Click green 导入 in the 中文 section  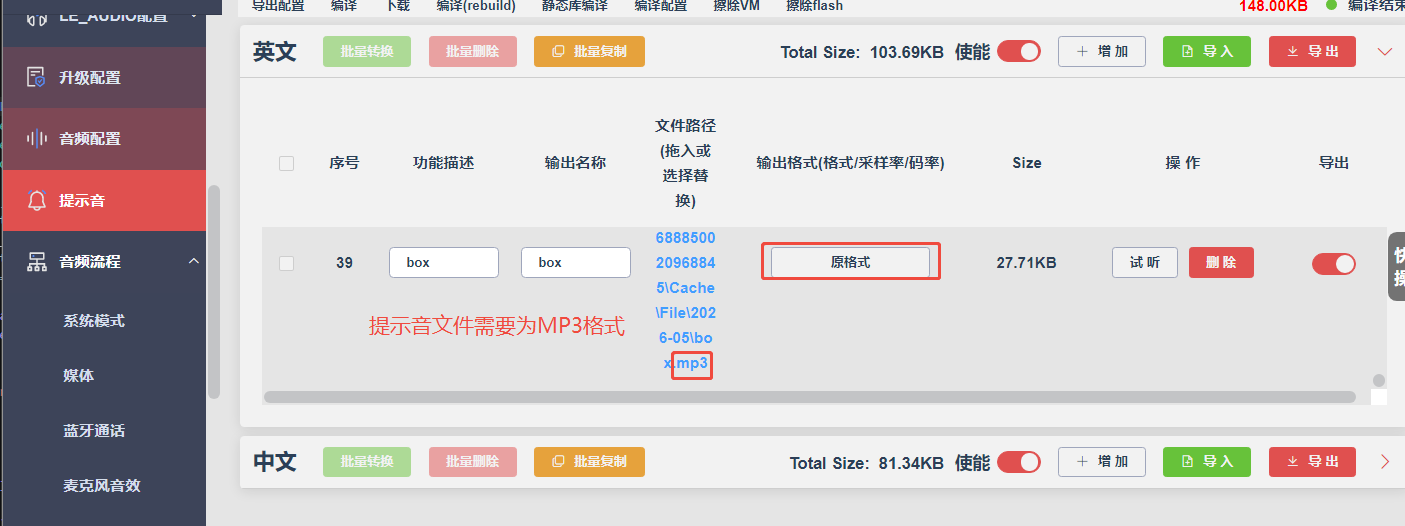click(1207, 462)
